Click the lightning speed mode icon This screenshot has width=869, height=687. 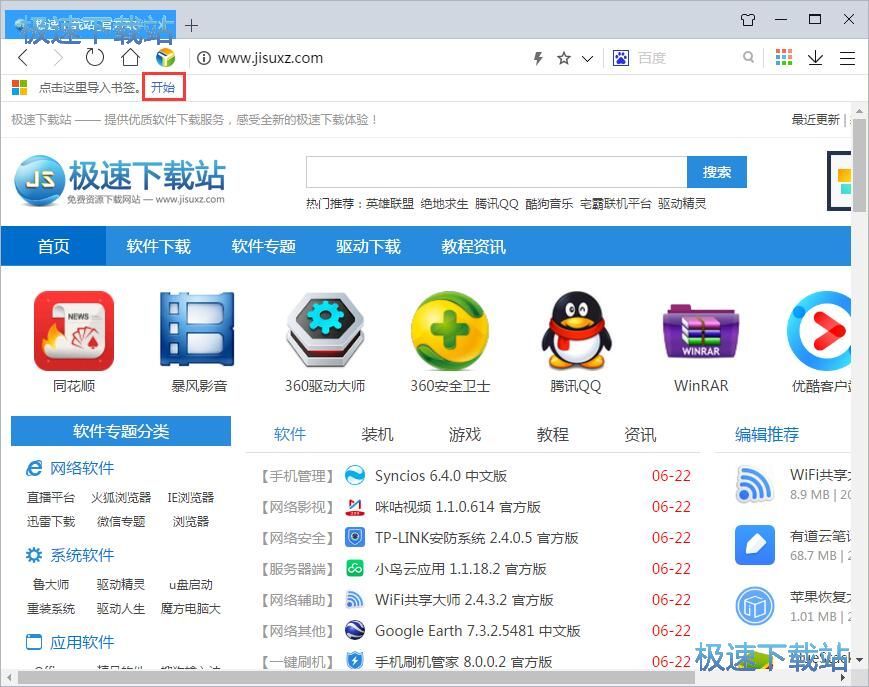(538, 58)
